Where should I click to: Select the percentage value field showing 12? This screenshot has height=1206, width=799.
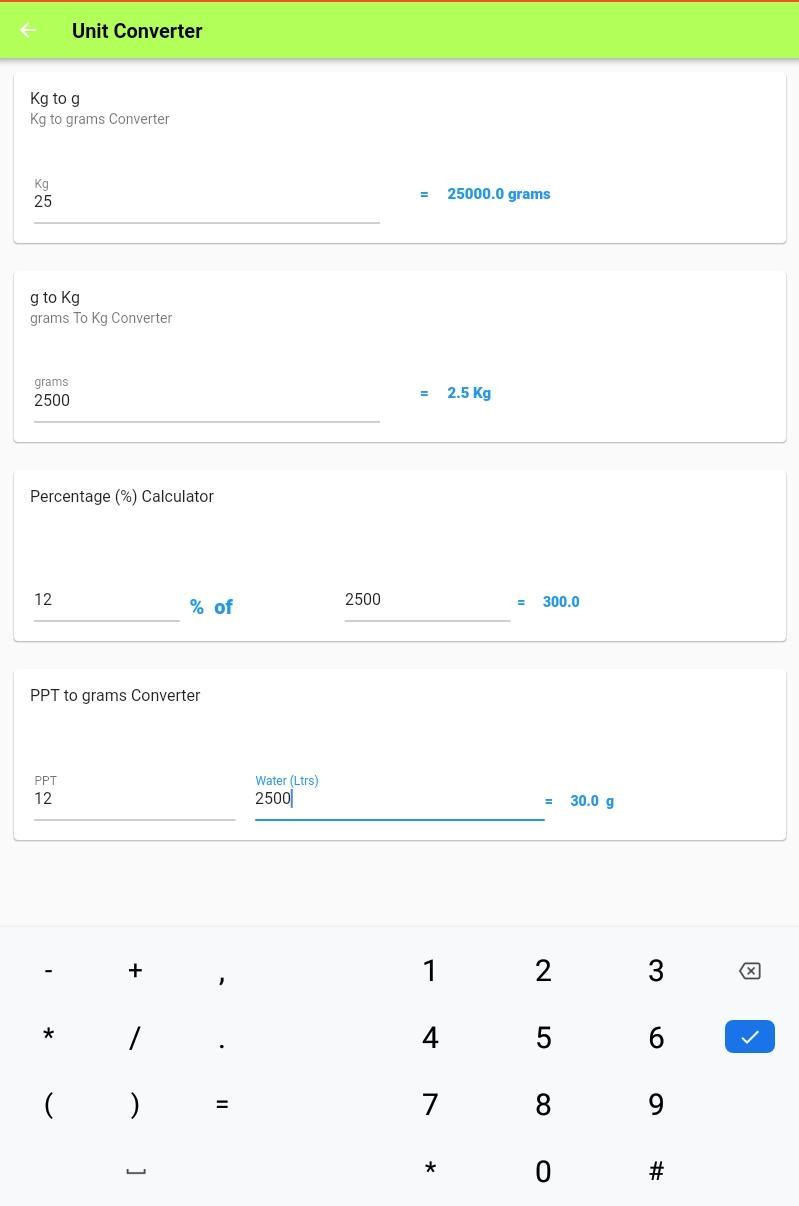point(107,600)
